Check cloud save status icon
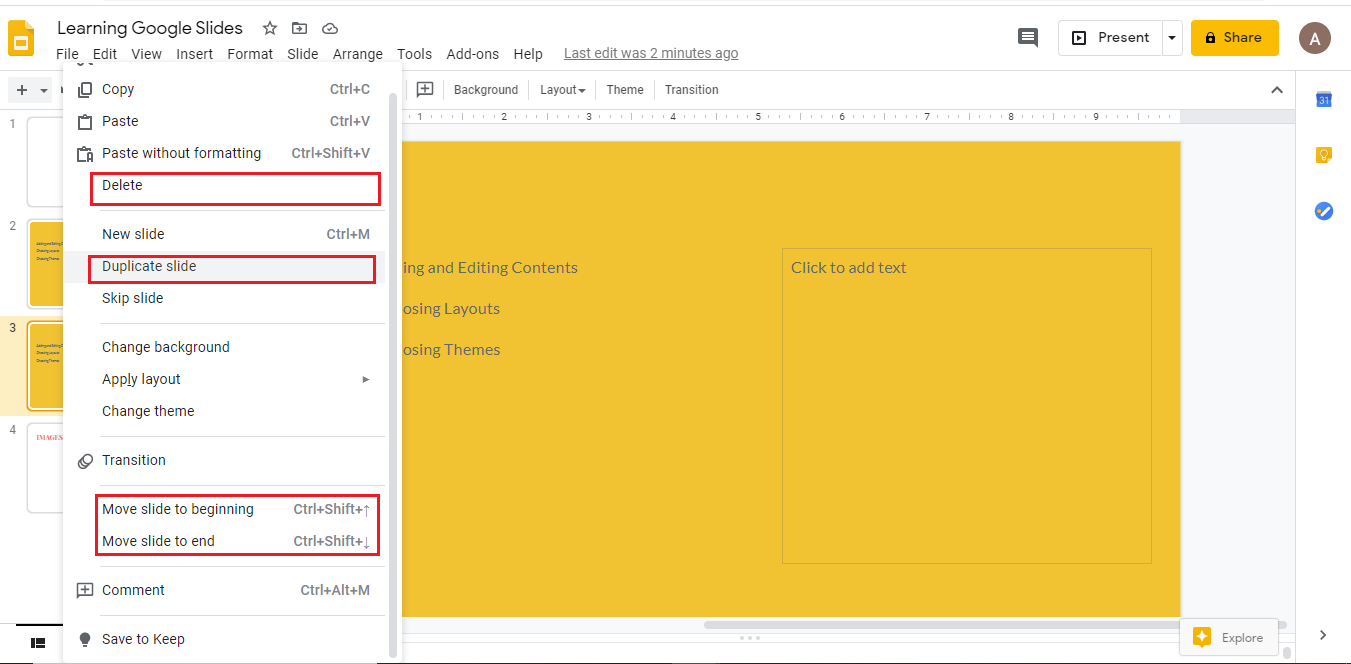The height and width of the screenshot is (664, 1351). (330, 28)
